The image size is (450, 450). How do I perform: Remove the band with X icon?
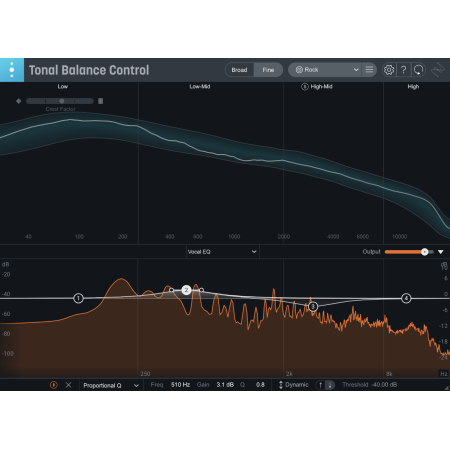coord(68,385)
